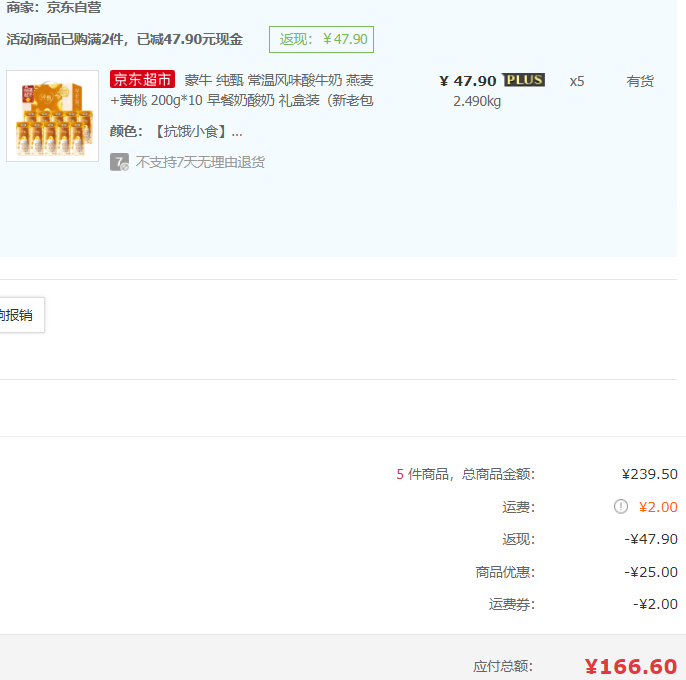Screen dimensions: 686x680
Task: Click the 运费券 label
Action: (512, 604)
